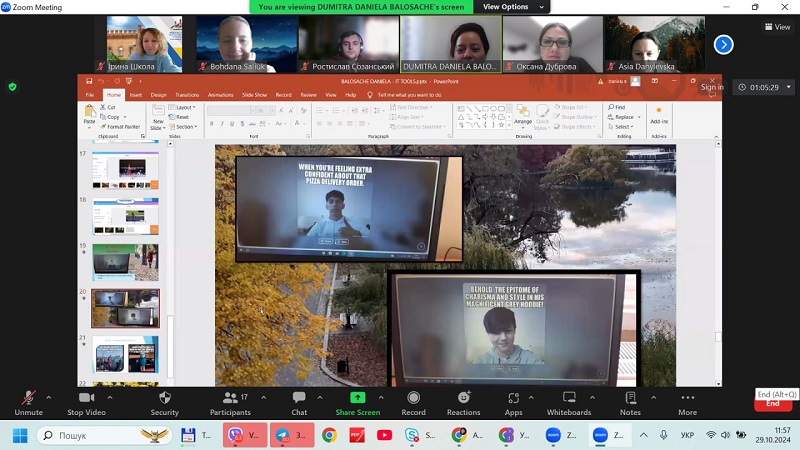Click Cut in the Clipboard group
This screenshot has height=450, width=800.
tap(108, 107)
